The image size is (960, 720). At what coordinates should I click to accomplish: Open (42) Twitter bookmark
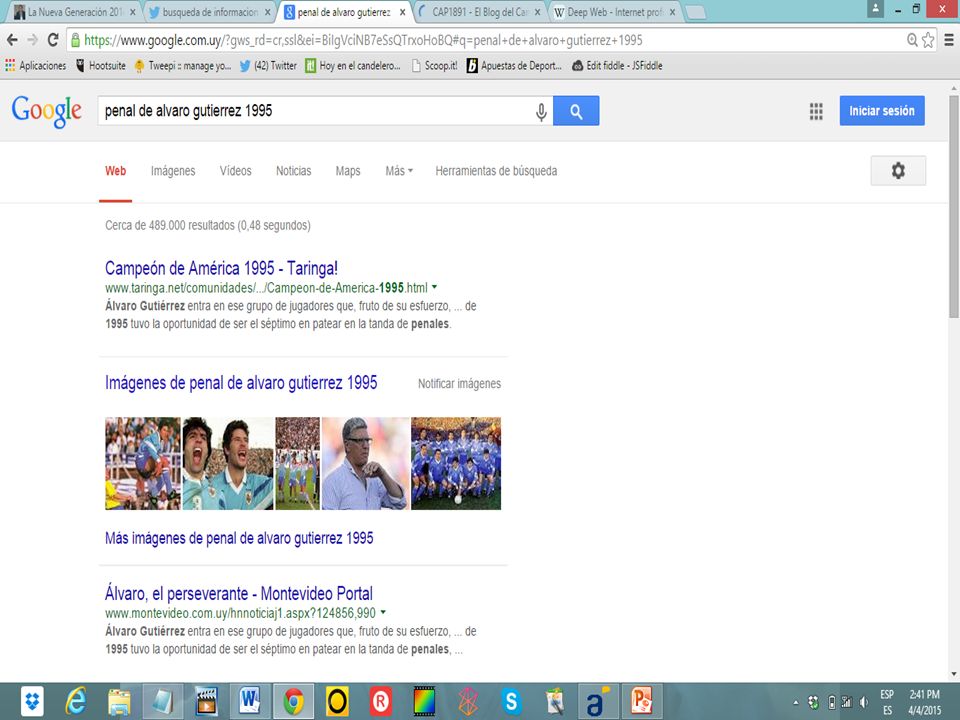[268, 66]
